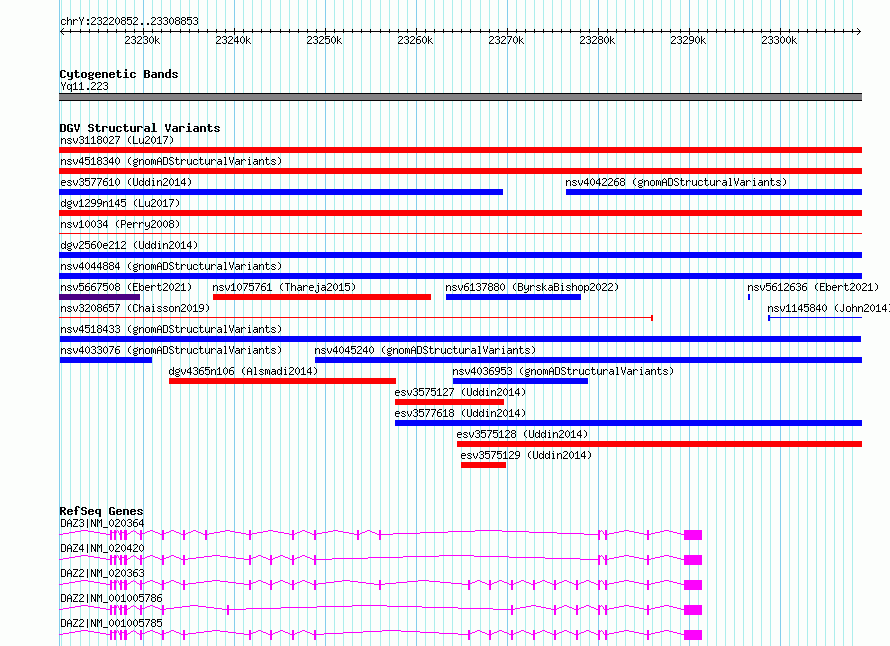Click the DAZ2|NM_001005785 gene label

[111, 623]
